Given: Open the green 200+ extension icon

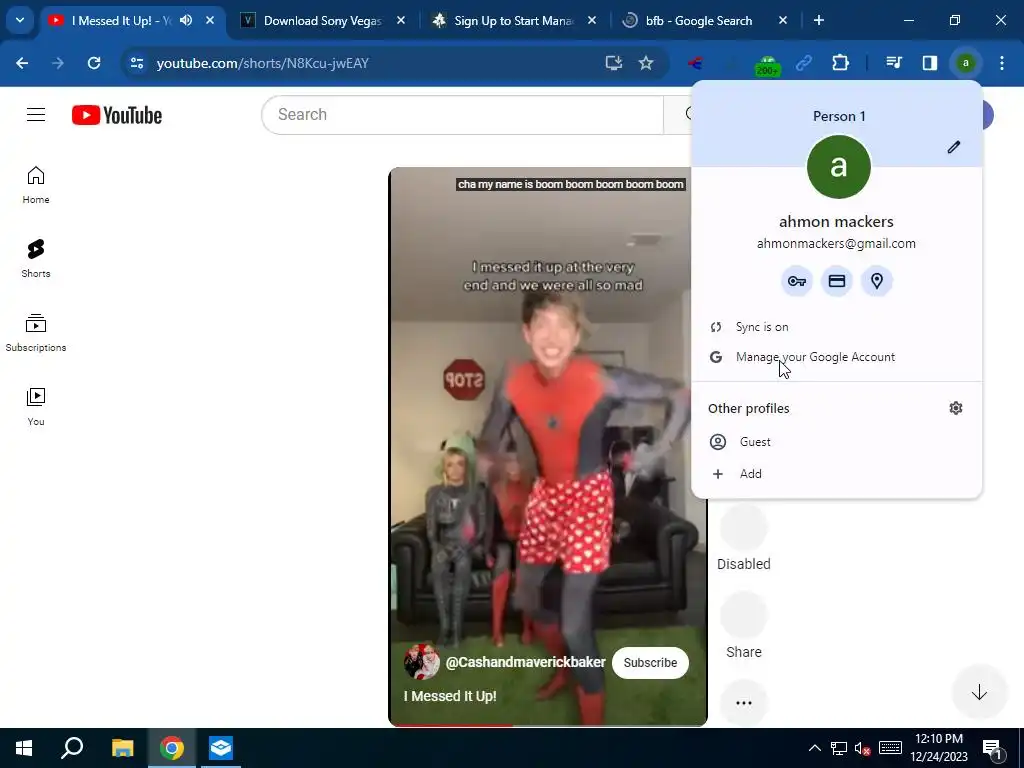Looking at the screenshot, I should tap(767, 65).
